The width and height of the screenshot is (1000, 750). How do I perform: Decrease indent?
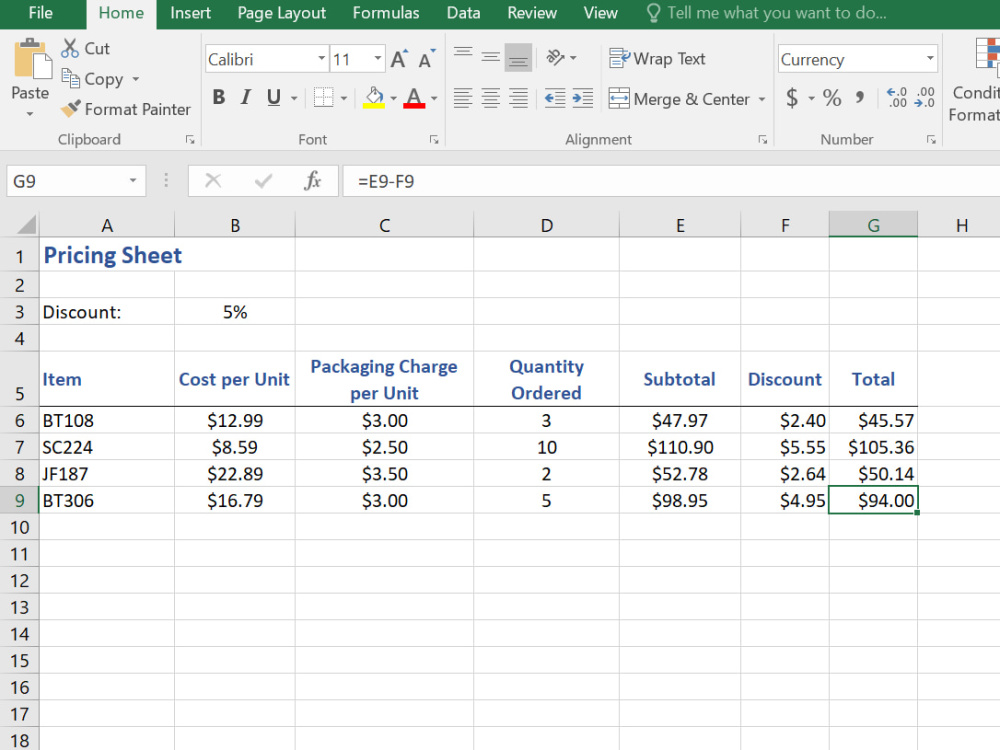coord(555,98)
